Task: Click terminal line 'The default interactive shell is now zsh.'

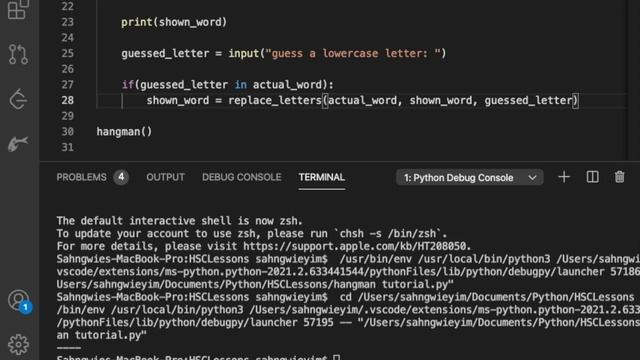Action: pyautogui.click(x=180, y=221)
